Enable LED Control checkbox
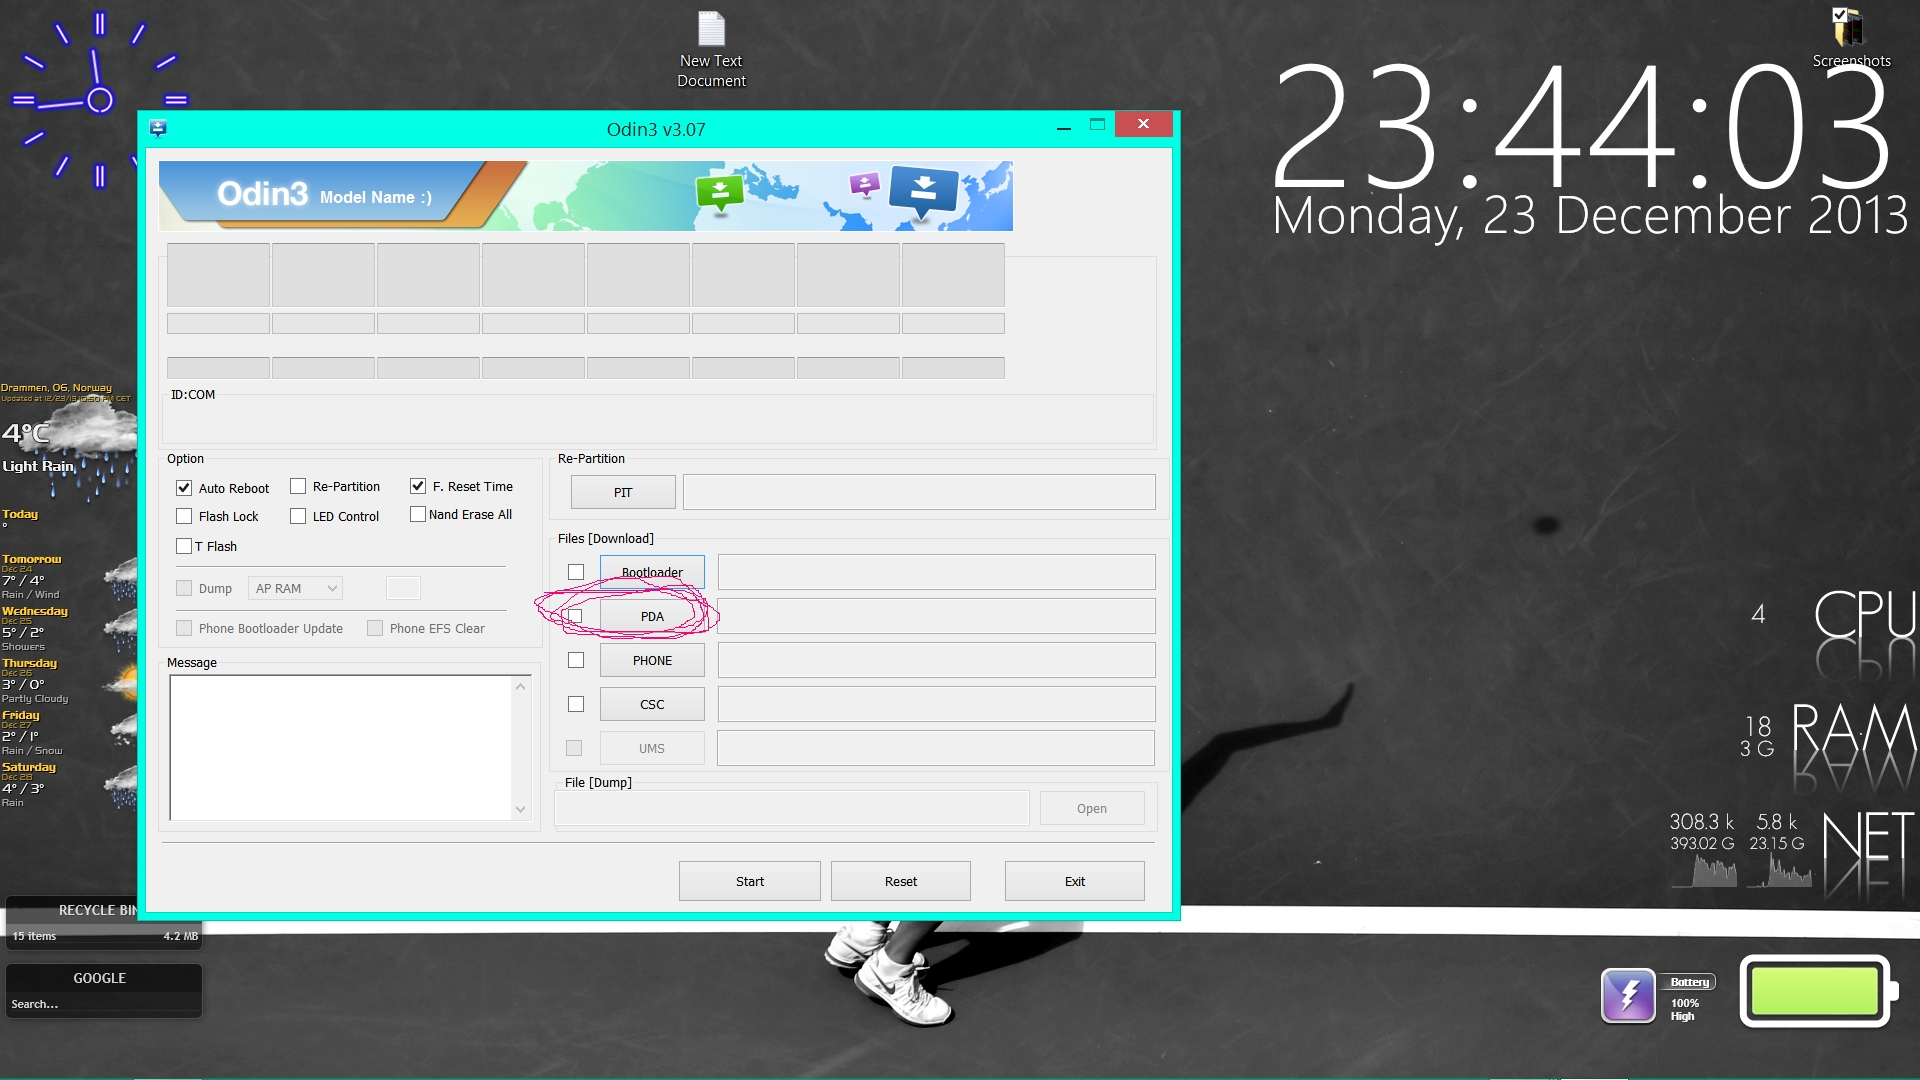Viewport: 1920px width, 1080px height. point(298,516)
